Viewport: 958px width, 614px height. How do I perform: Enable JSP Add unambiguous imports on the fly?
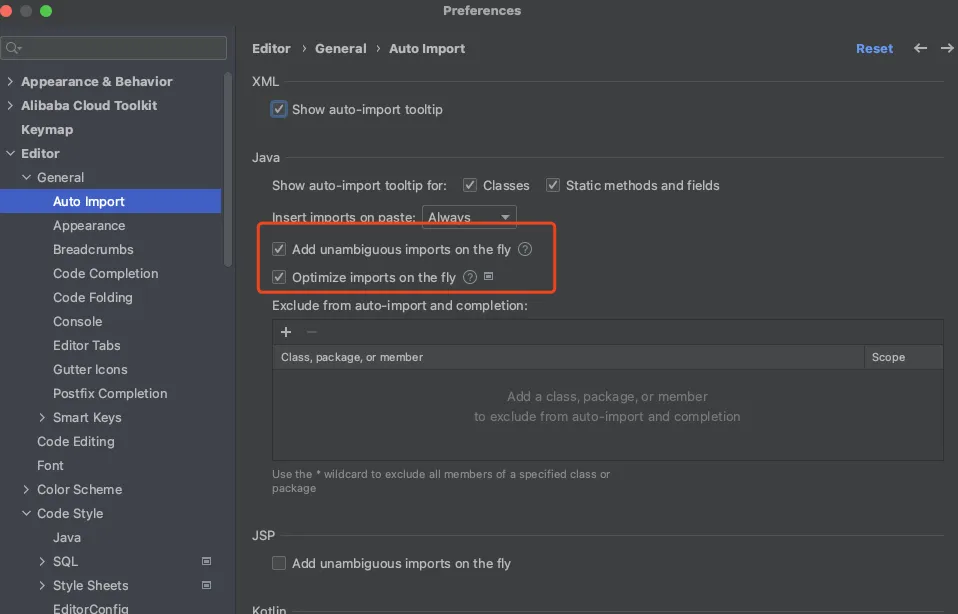pyautogui.click(x=279, y=563)
